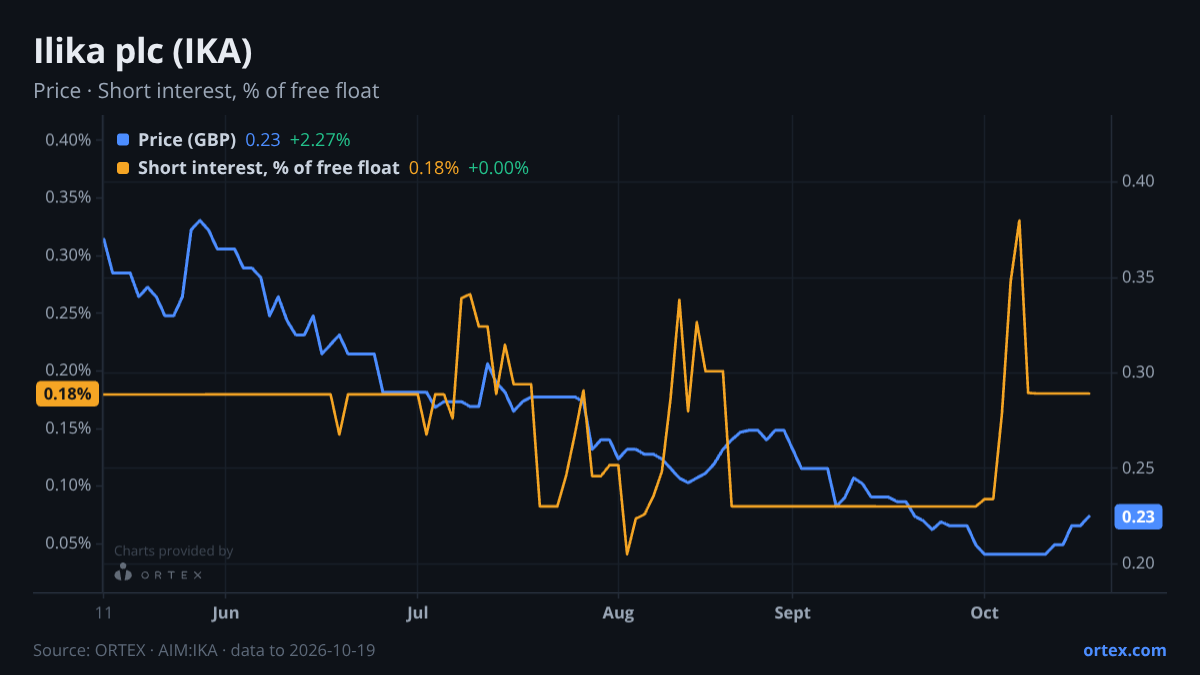Click the blue Price (GBP) legend swatch
This screenshot has height=675, width=1200.
(123, 140)
